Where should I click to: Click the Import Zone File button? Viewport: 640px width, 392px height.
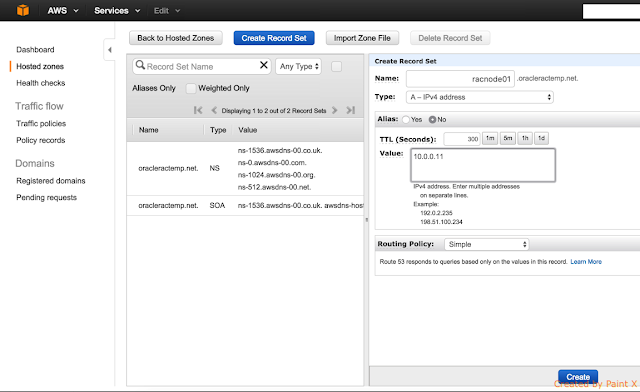[362, 38]
